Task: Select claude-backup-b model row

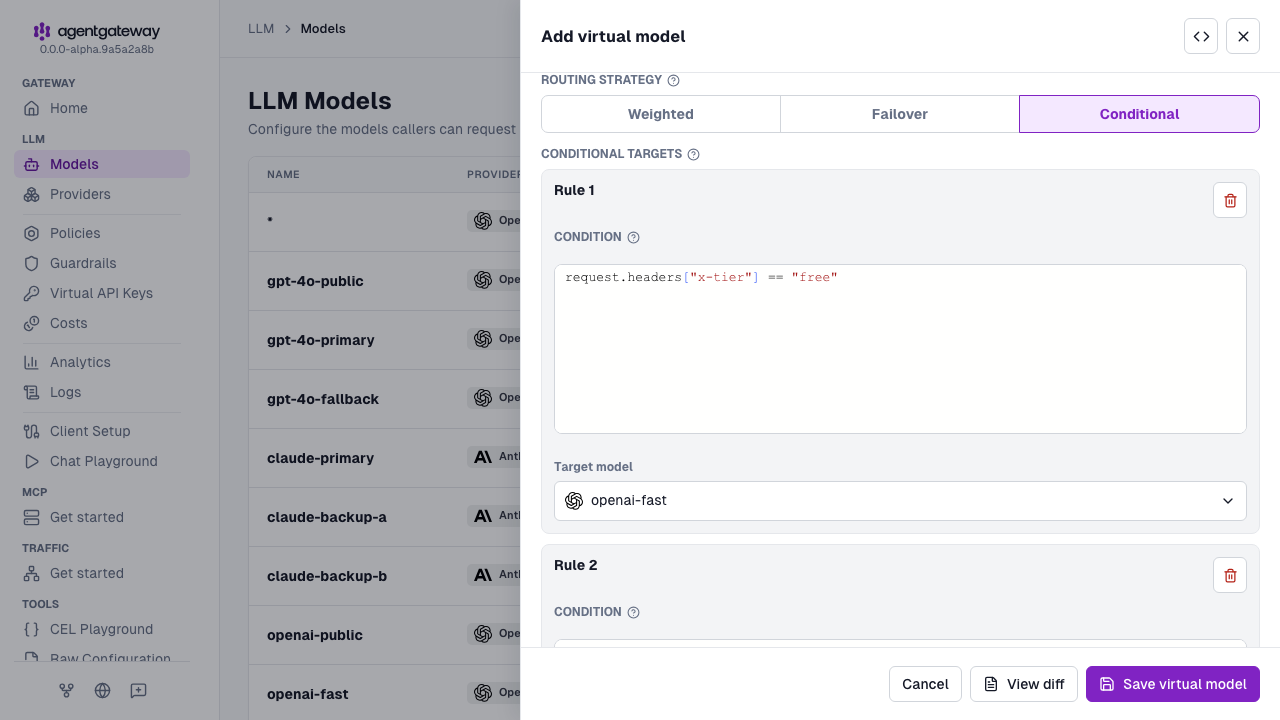Action: point(384,576)
